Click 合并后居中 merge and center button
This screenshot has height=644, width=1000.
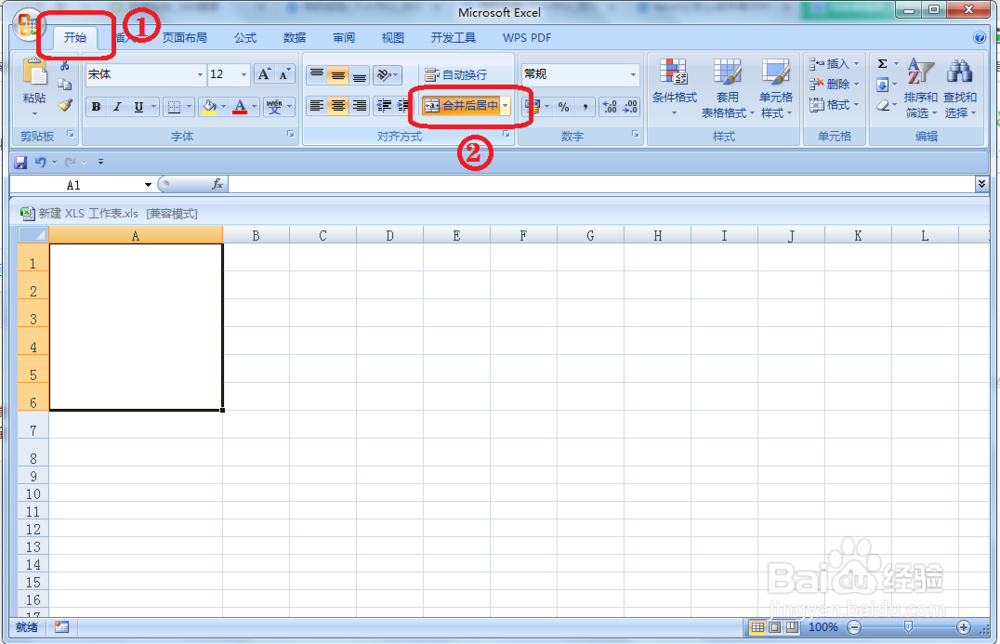click(x=462, y=105)
